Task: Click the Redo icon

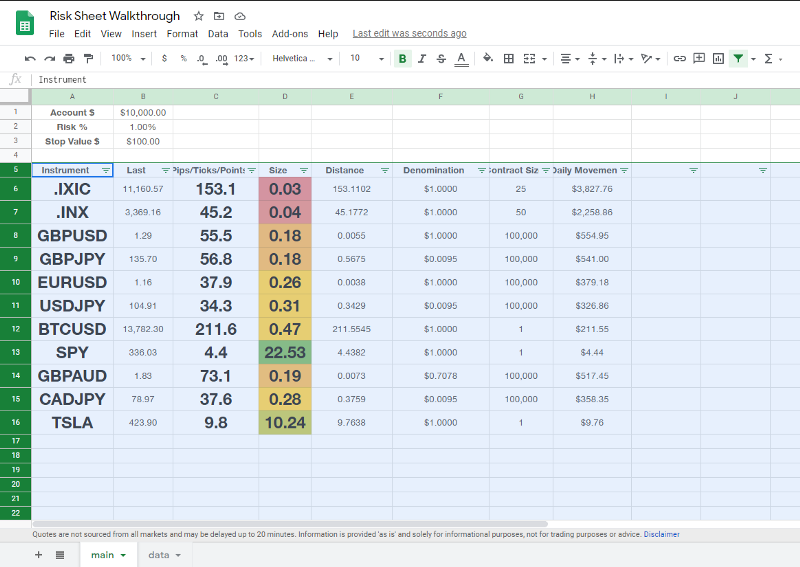Action: (x=49, y=59)
